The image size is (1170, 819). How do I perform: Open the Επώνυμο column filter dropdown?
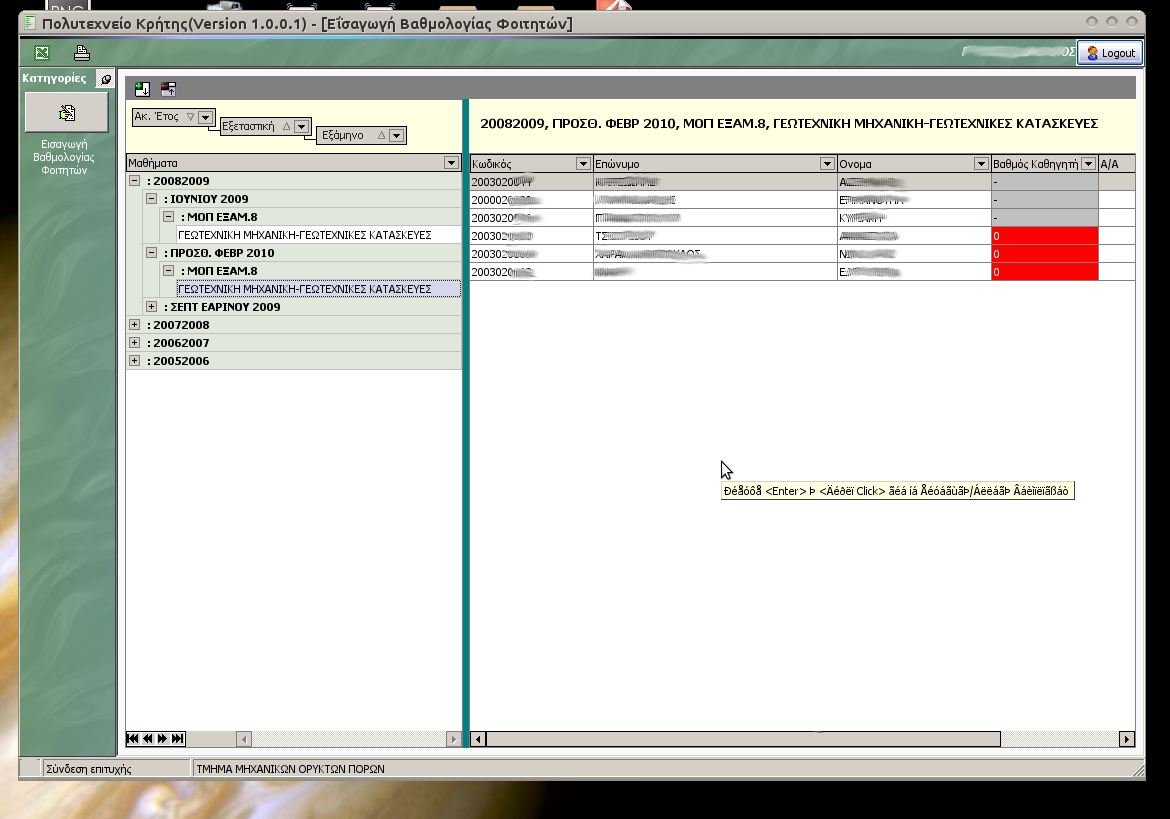pos(826,164)
